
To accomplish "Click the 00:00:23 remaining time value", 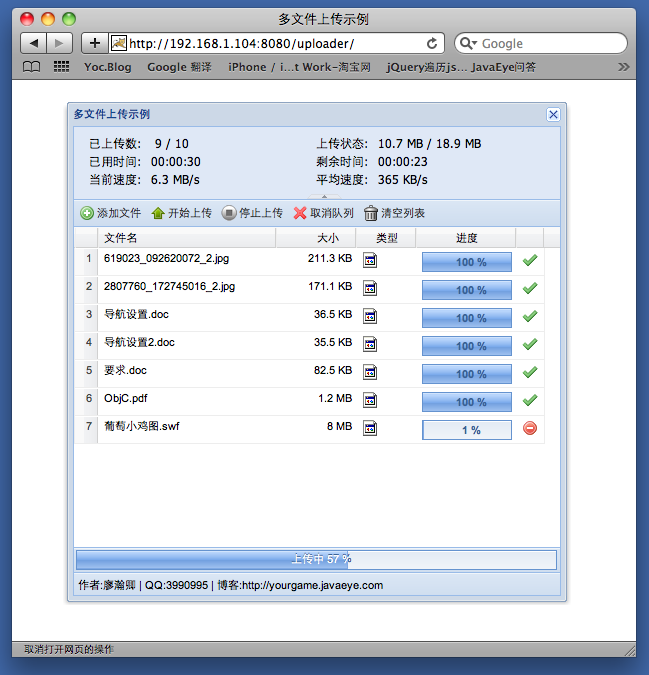I will click(x=403, y=161).
